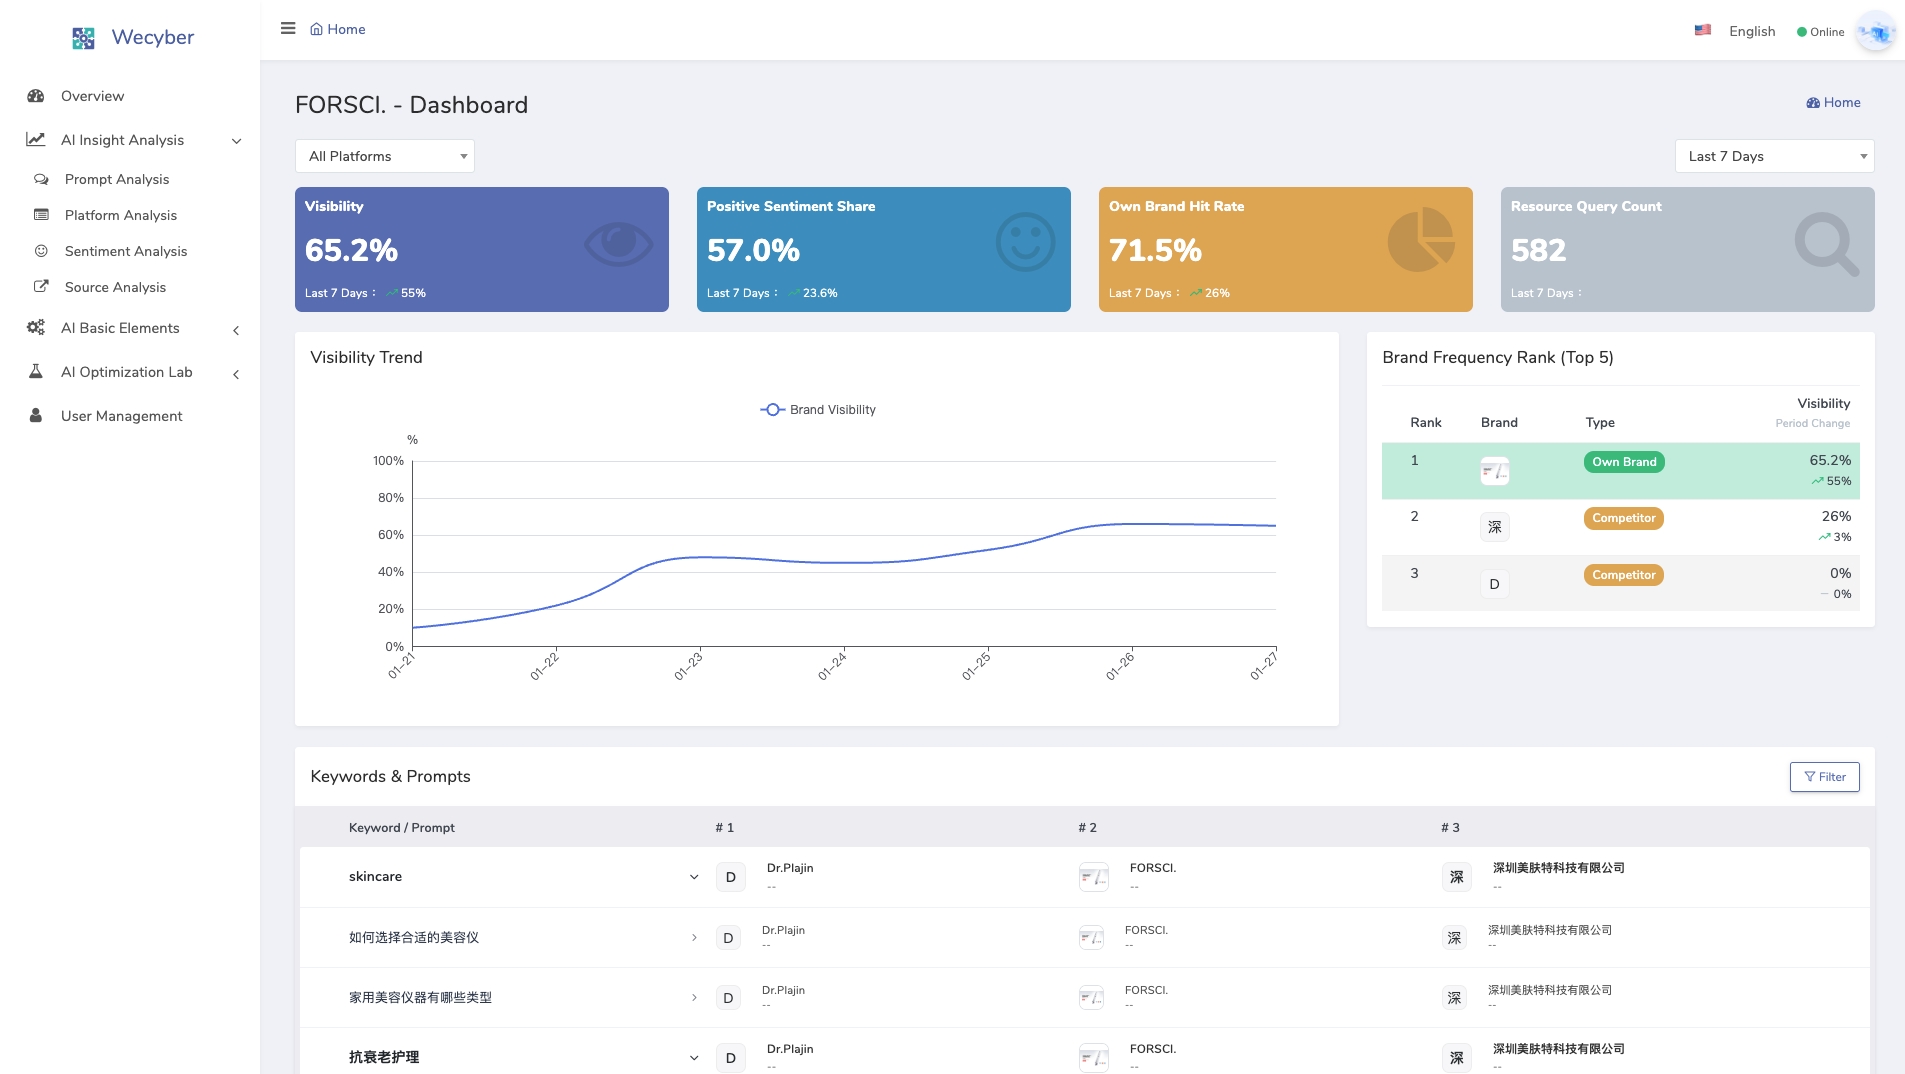
Task: Click the pie chart icon on Hit Rate card
Action: [x=1421, y=241]
